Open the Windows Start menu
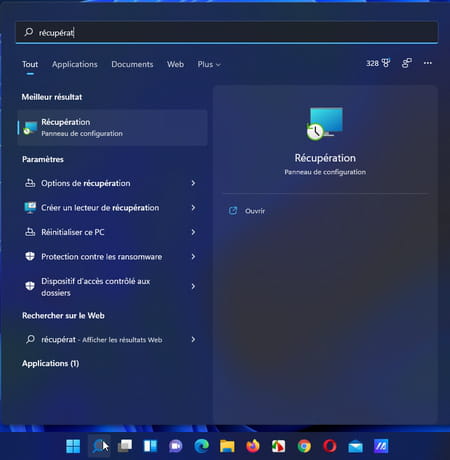This screenshot has width=450, height=460. [73, 446]
